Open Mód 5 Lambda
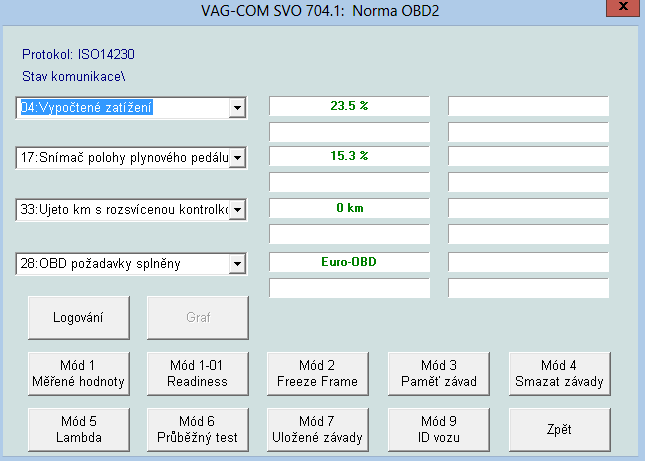This screenshot has width=645, height=461. (x=79, y=429)
